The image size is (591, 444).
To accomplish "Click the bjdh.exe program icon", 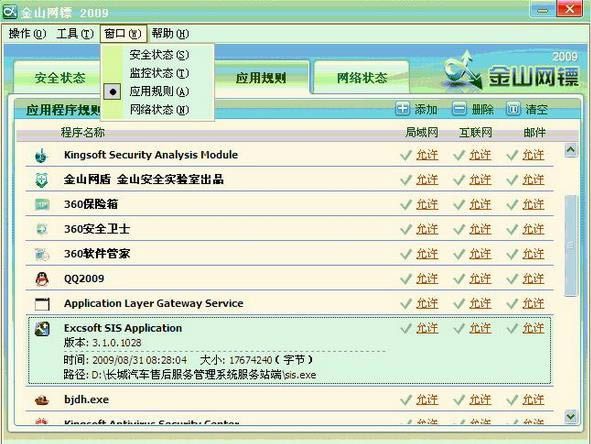I will click(41, 400).
